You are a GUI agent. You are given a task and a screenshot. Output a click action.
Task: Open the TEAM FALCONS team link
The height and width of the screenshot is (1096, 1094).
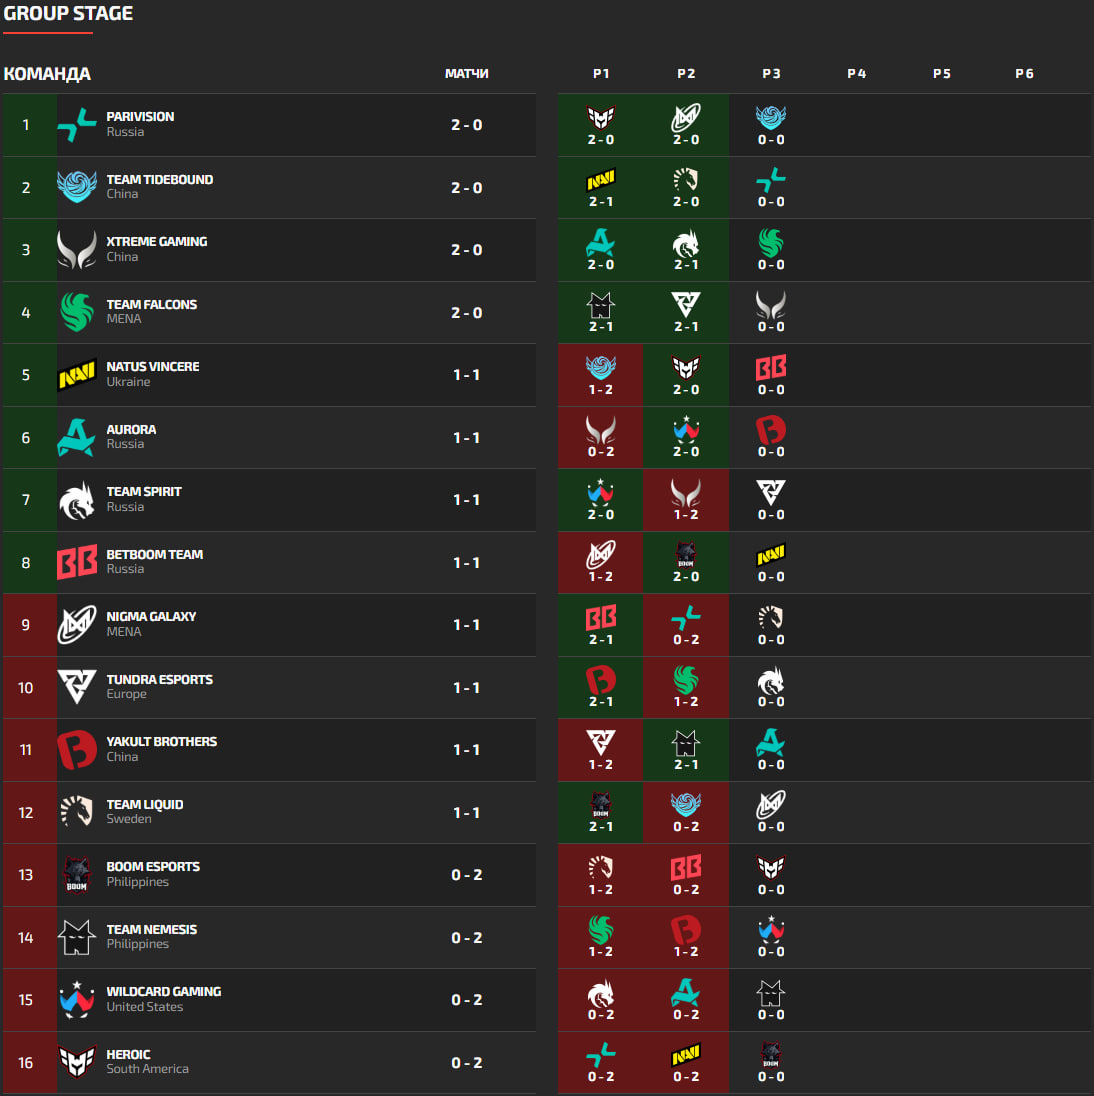(x=152, y=305)
